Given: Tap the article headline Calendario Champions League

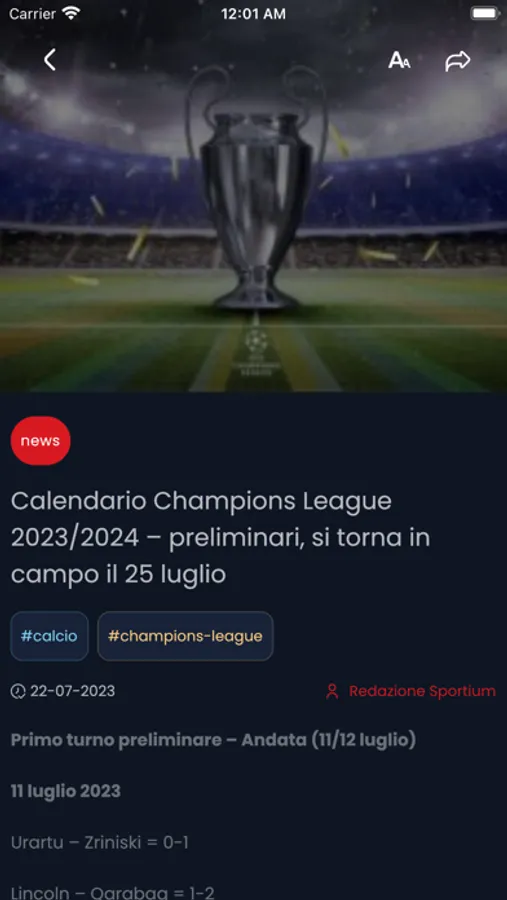Looking at the screenshot, I should [x=220, y=538].
